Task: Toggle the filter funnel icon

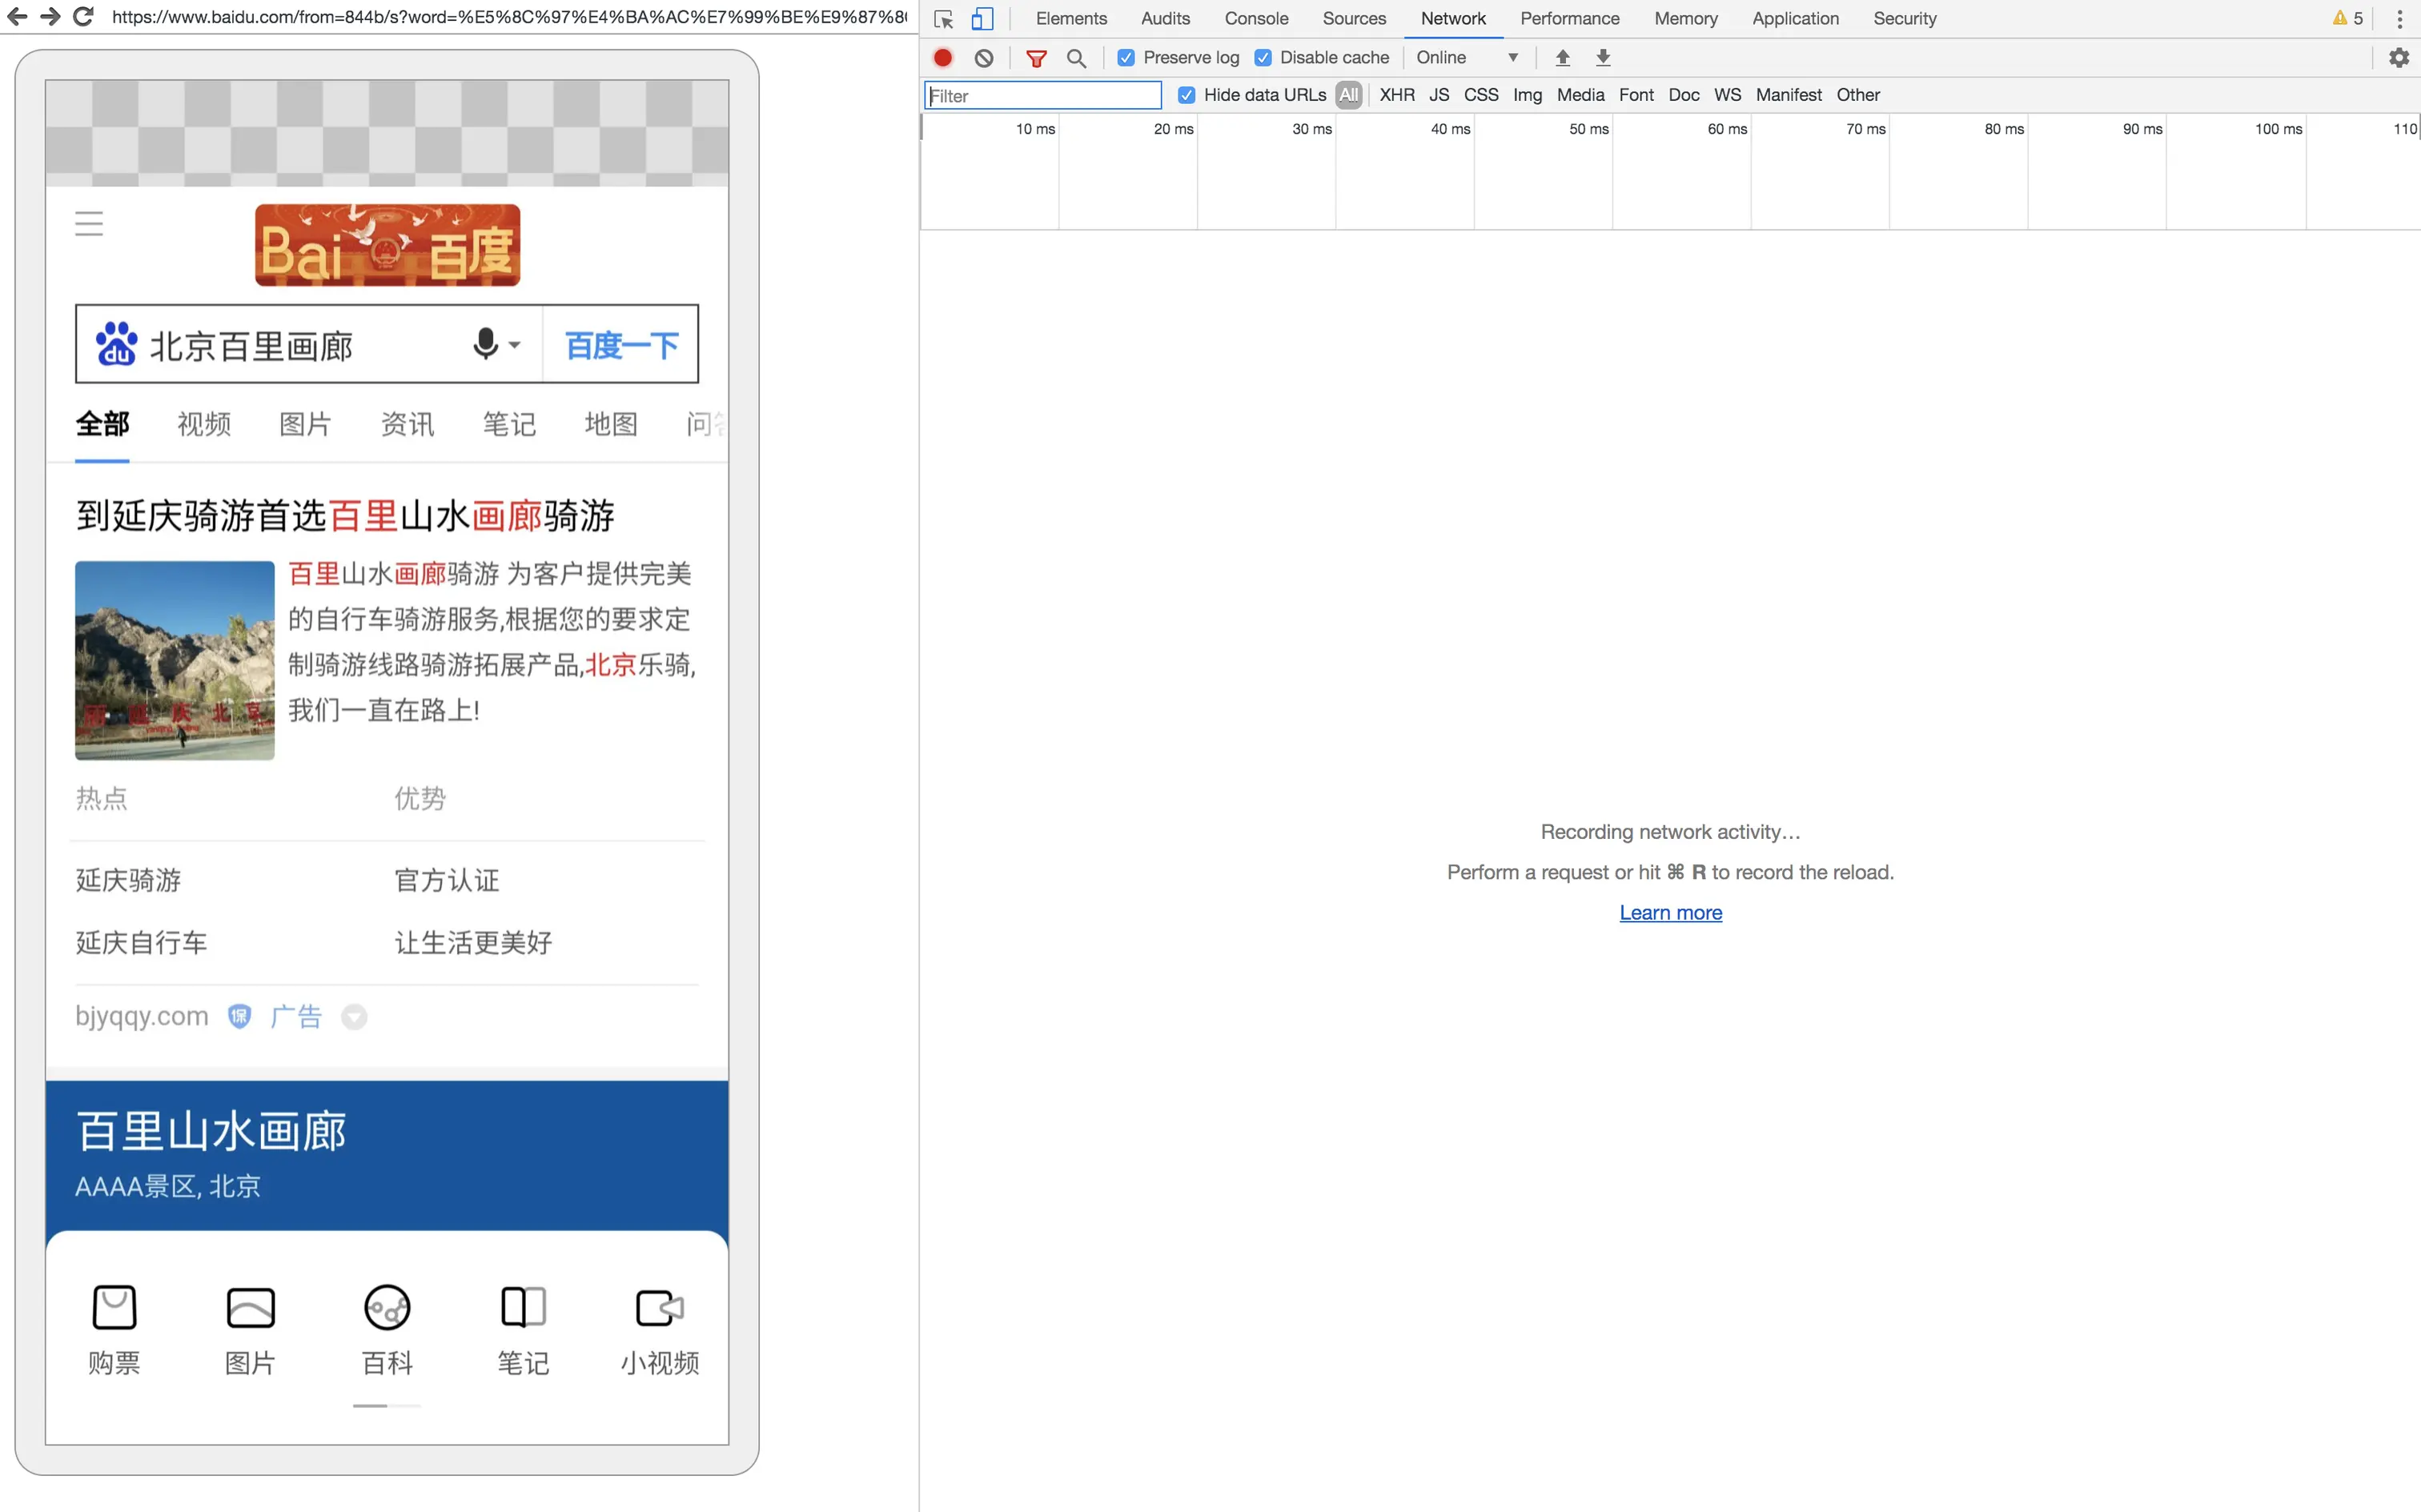Action: (x=1036, y=58)
